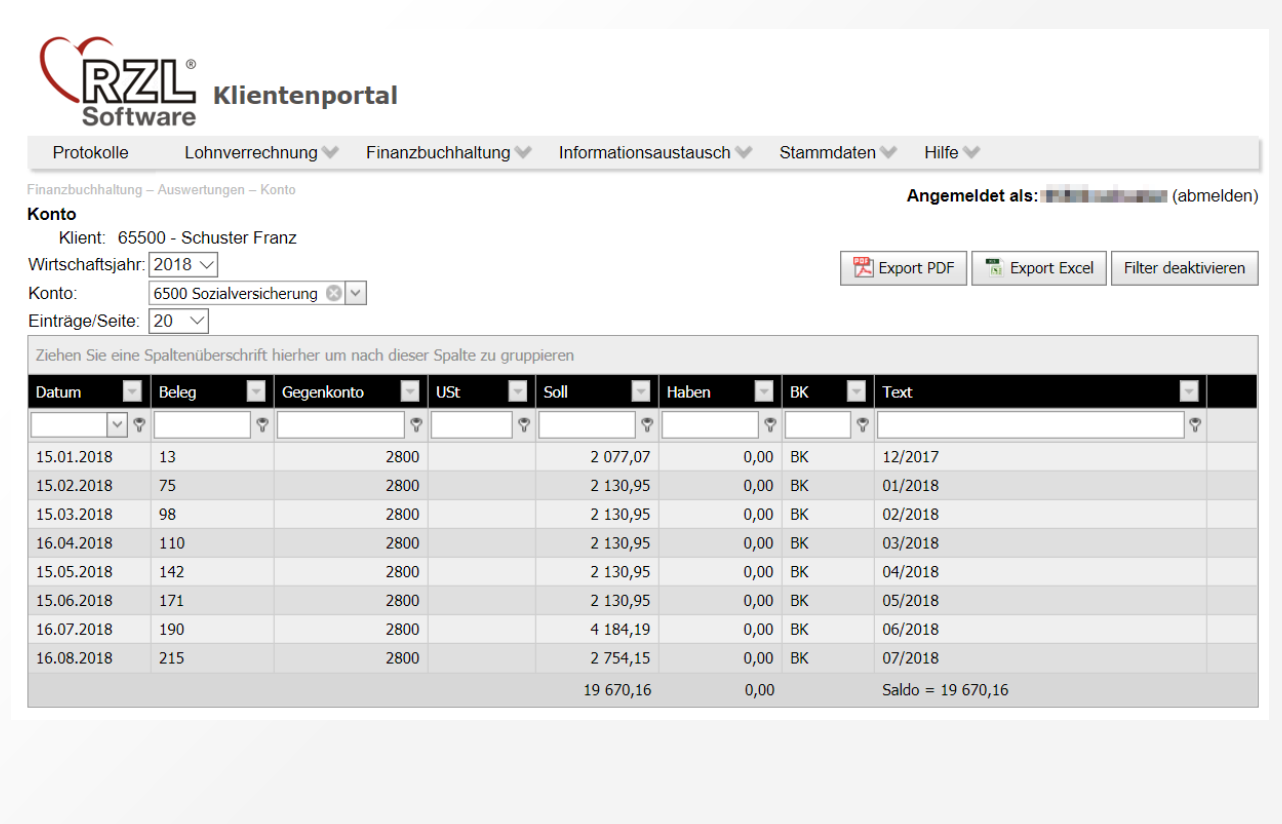Click the funnel filter icon under Datum column
The height and width of the screenshot is (824, 1282).
click(139, 424)
